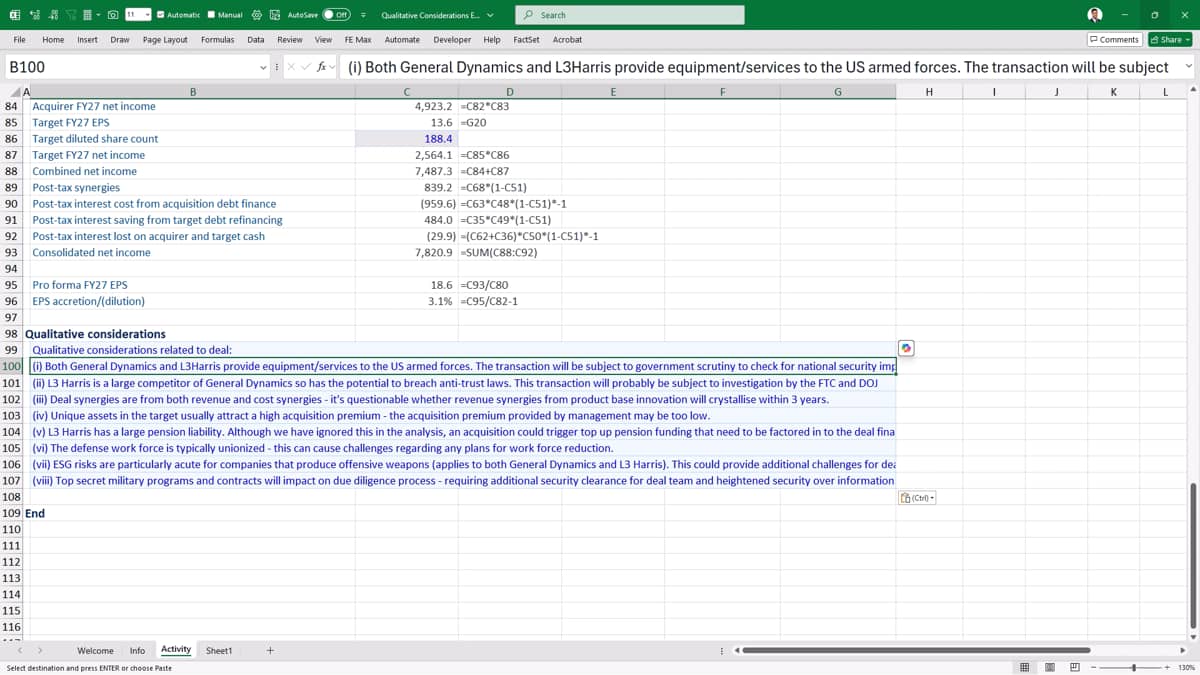Screen dimensions: 1200x675
Task: Click the increase decimal quick access icon
Action: point(35,15)
